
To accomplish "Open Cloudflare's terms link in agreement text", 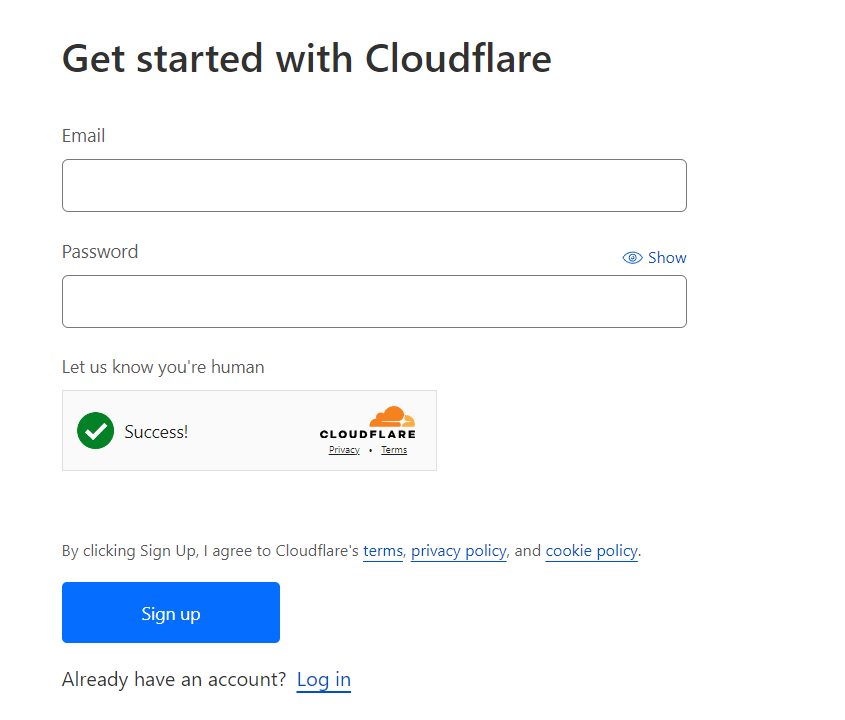I will (x=383, y=551).
